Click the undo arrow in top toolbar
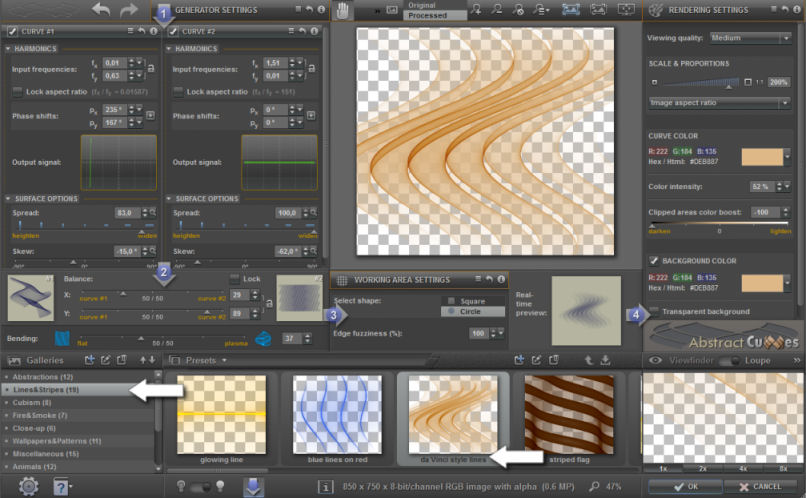This screenshot has height=498, width=806. [101, 10]
